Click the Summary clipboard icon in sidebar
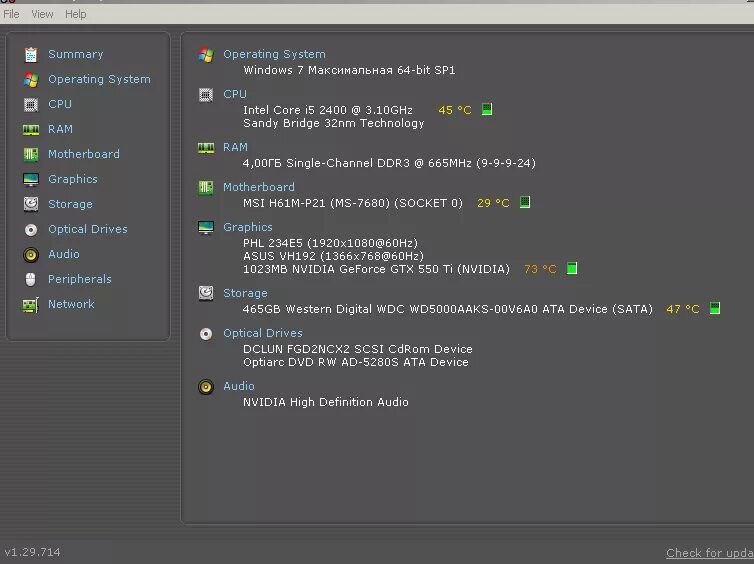Screen dimensions: 754x564 (31, 55)
